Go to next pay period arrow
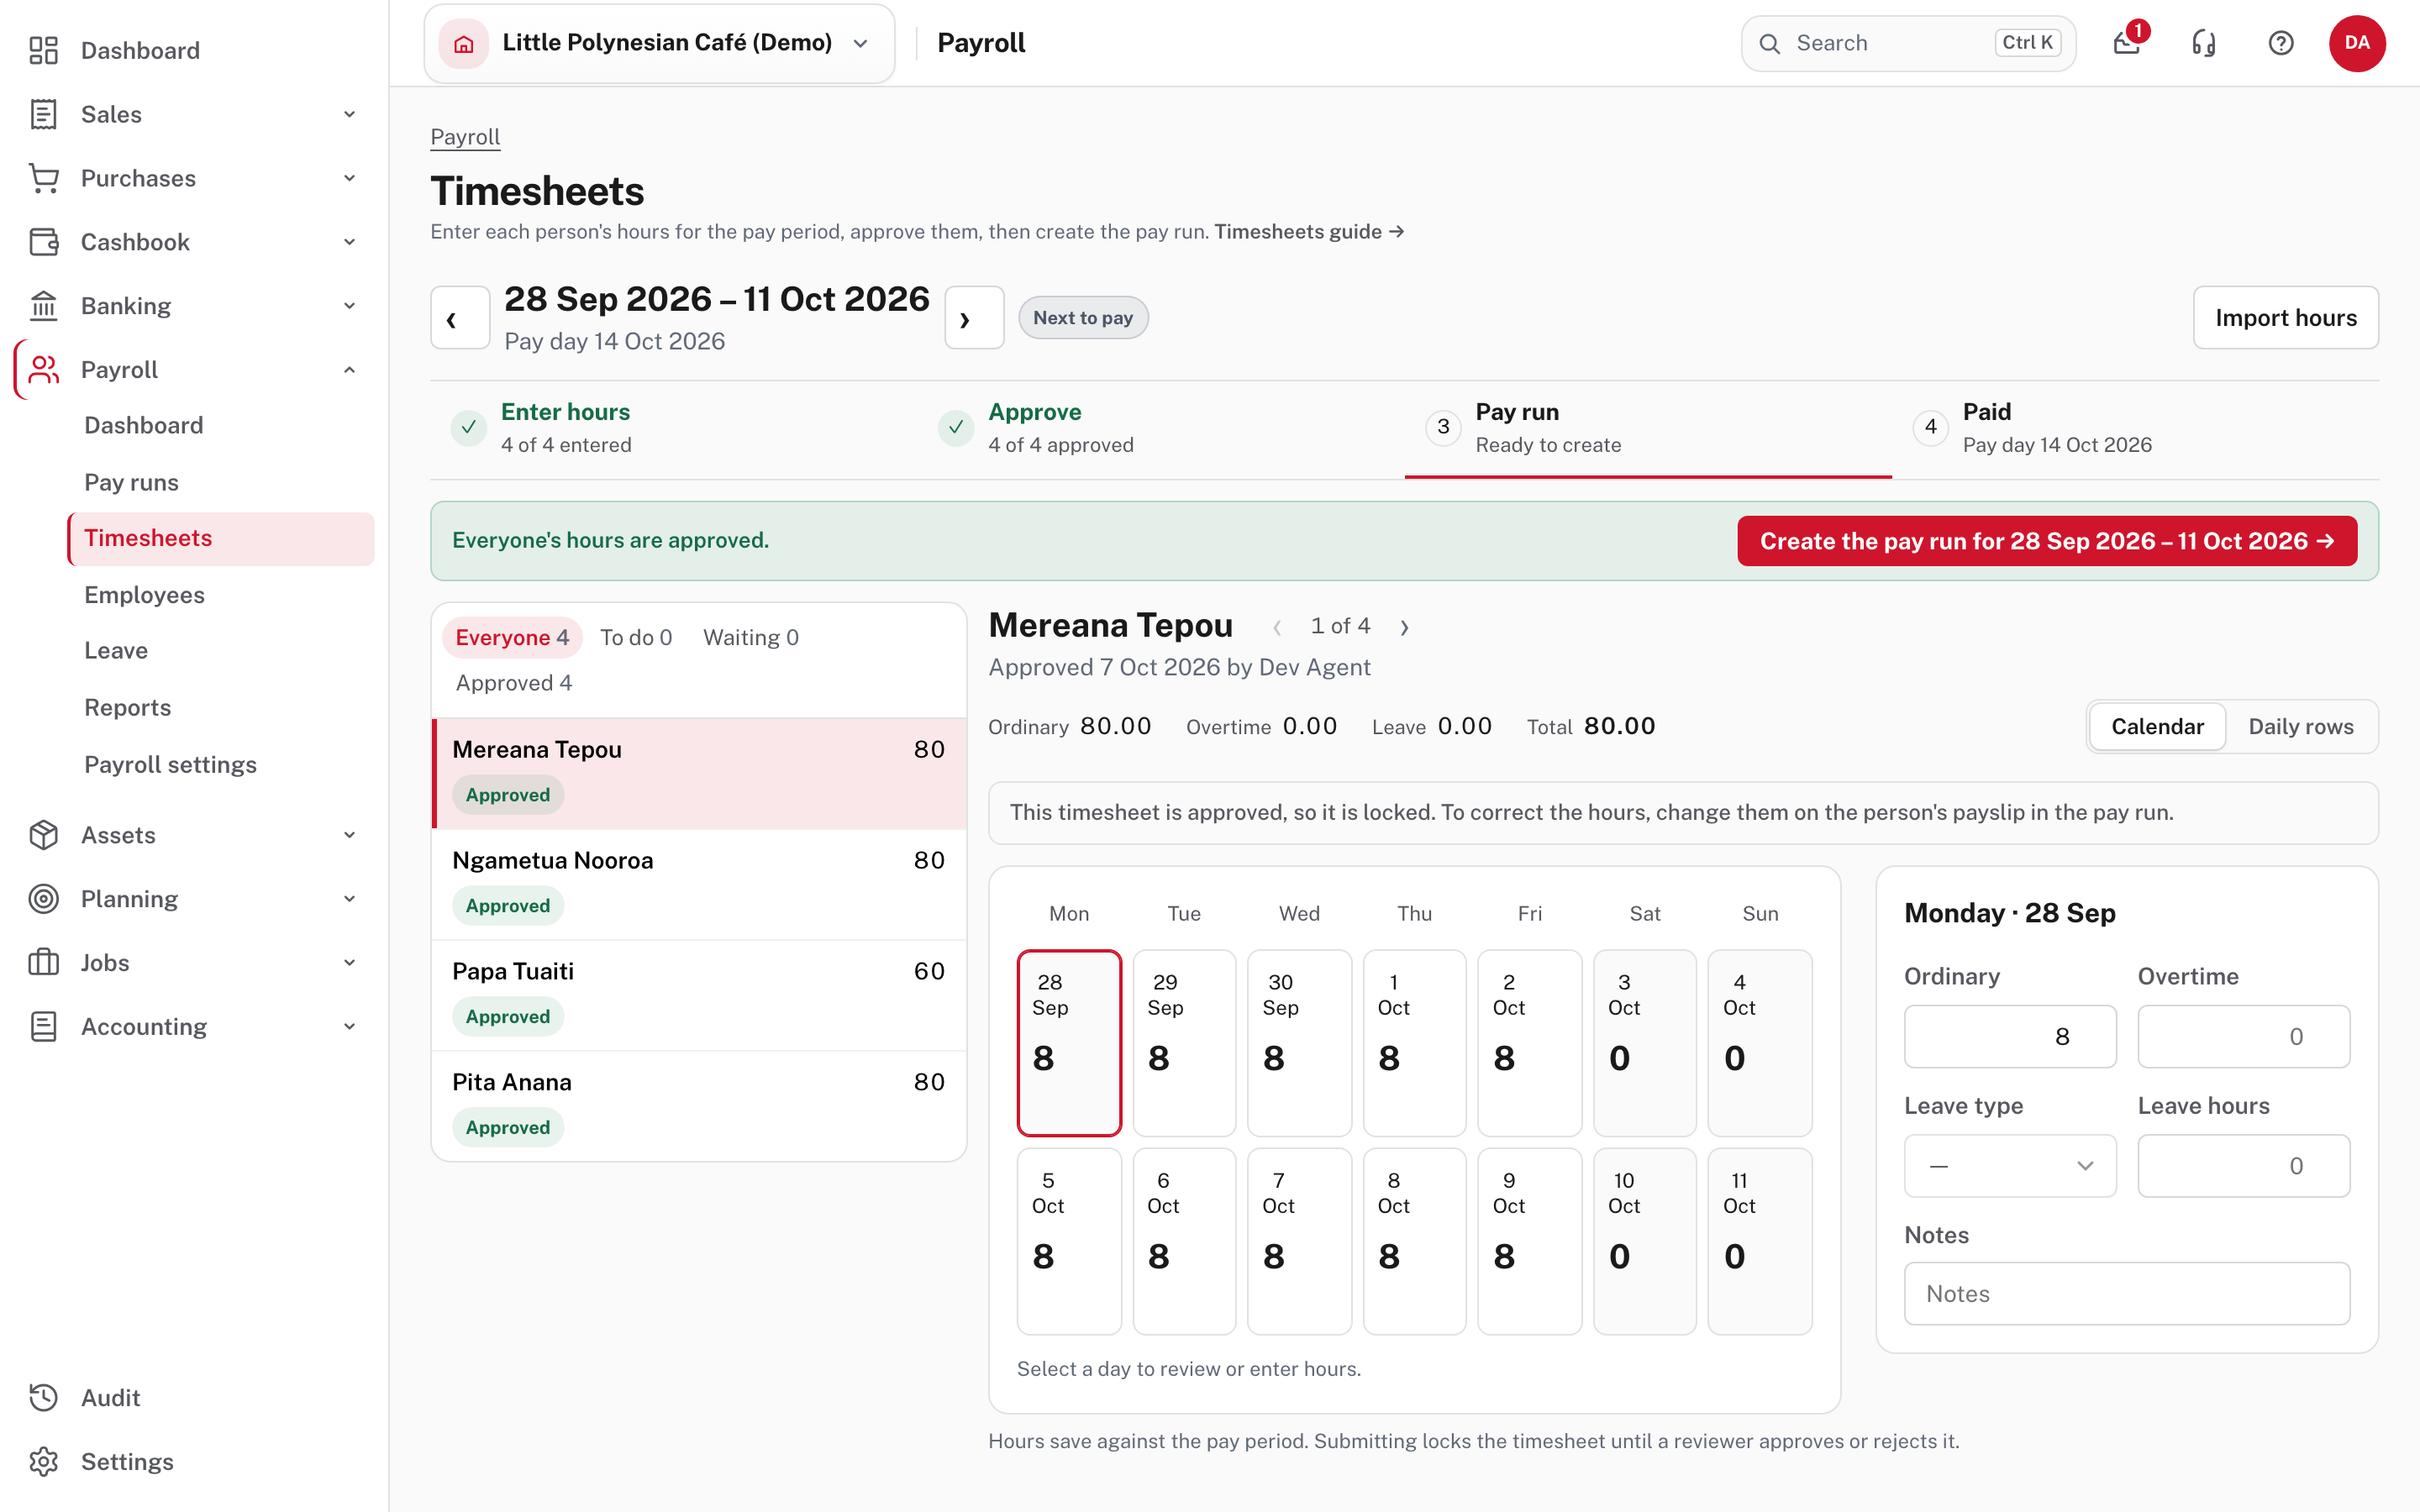The image size is (2420, 1512). tap(974, 318)
